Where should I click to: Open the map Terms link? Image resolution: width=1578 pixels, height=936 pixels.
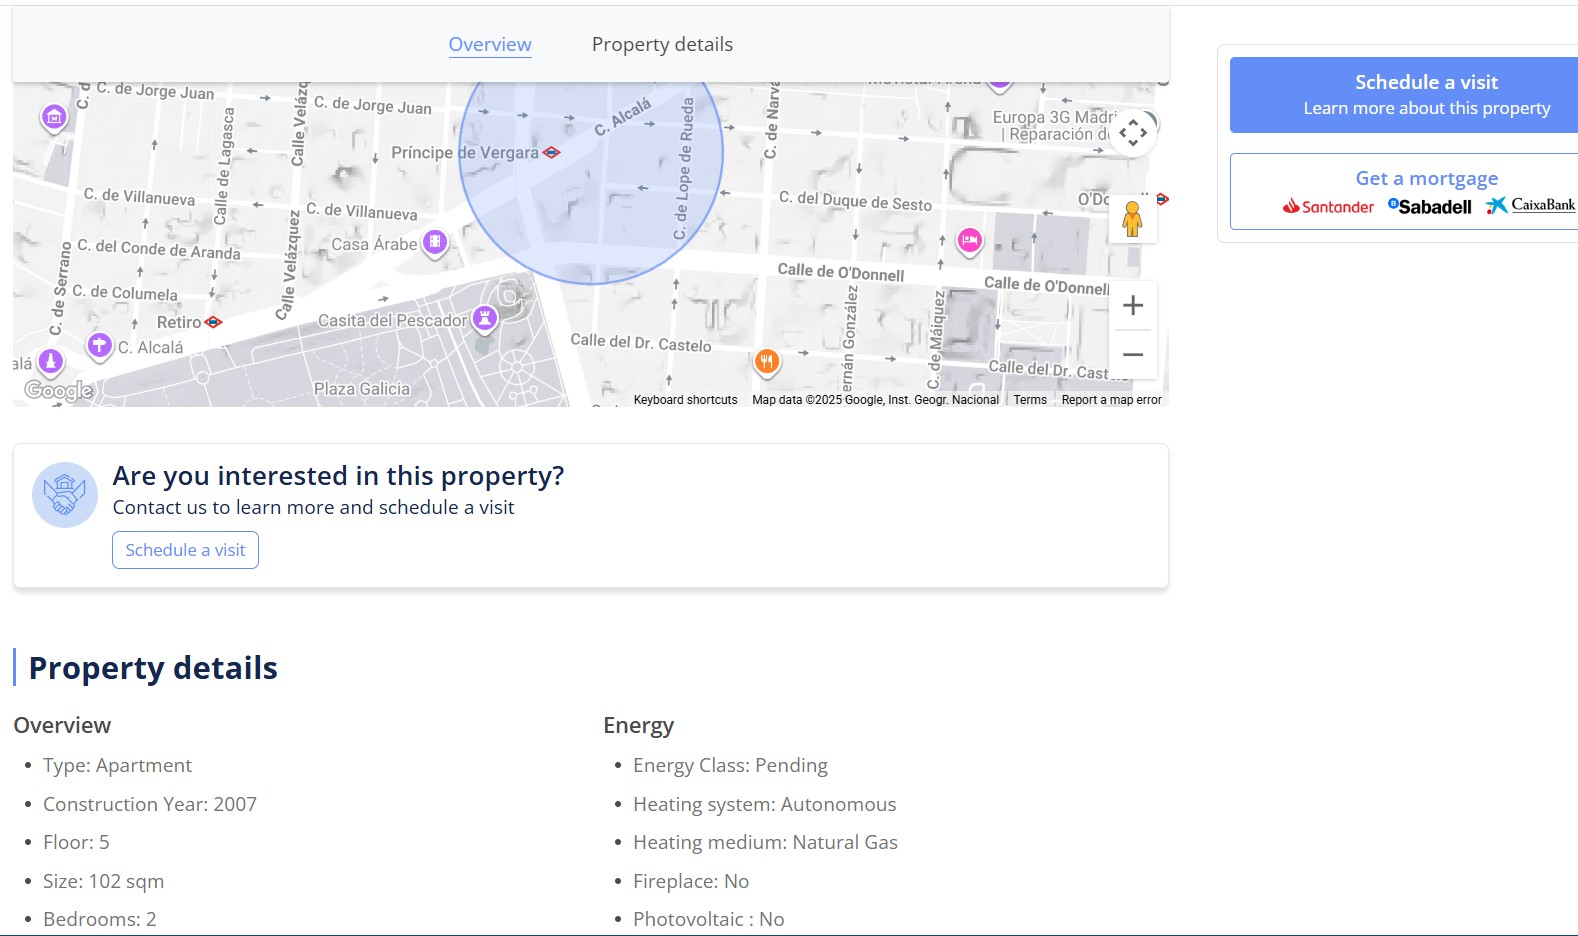click(1030, 400)
